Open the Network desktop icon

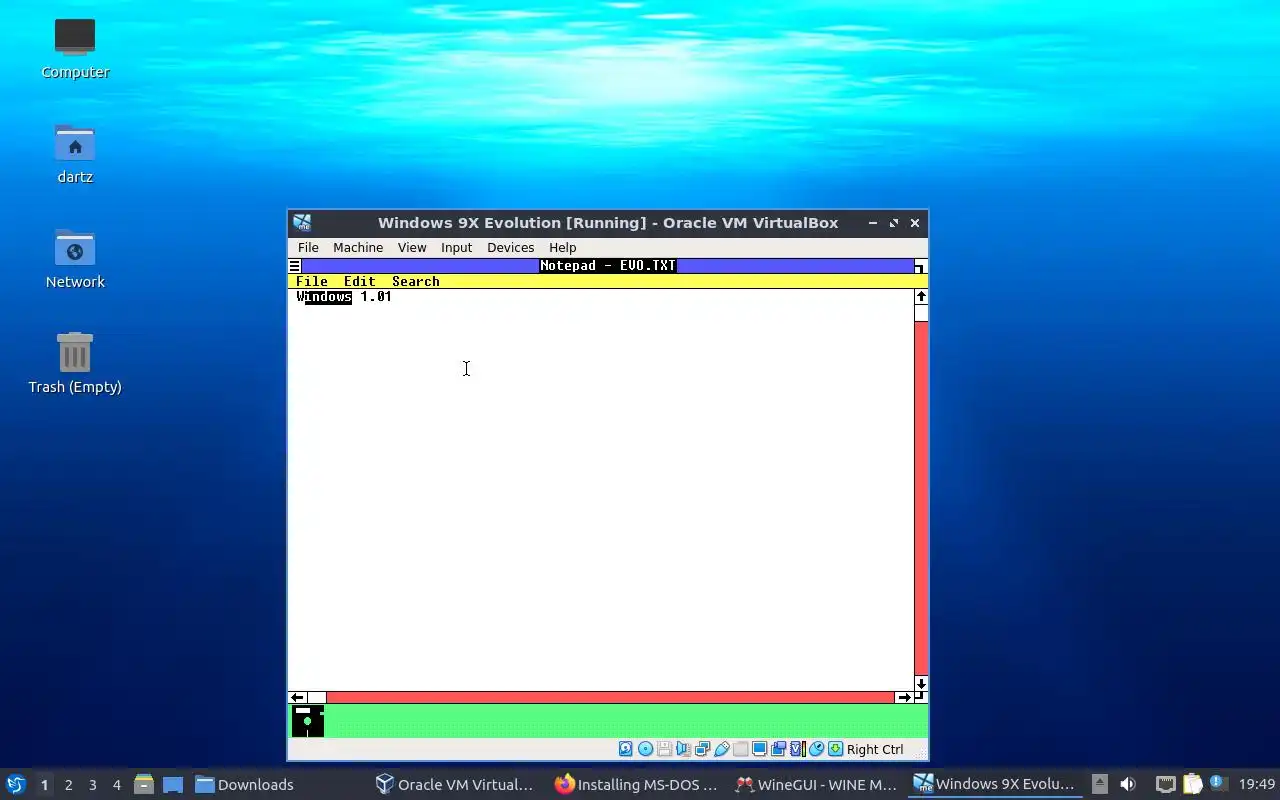(75, 259)
